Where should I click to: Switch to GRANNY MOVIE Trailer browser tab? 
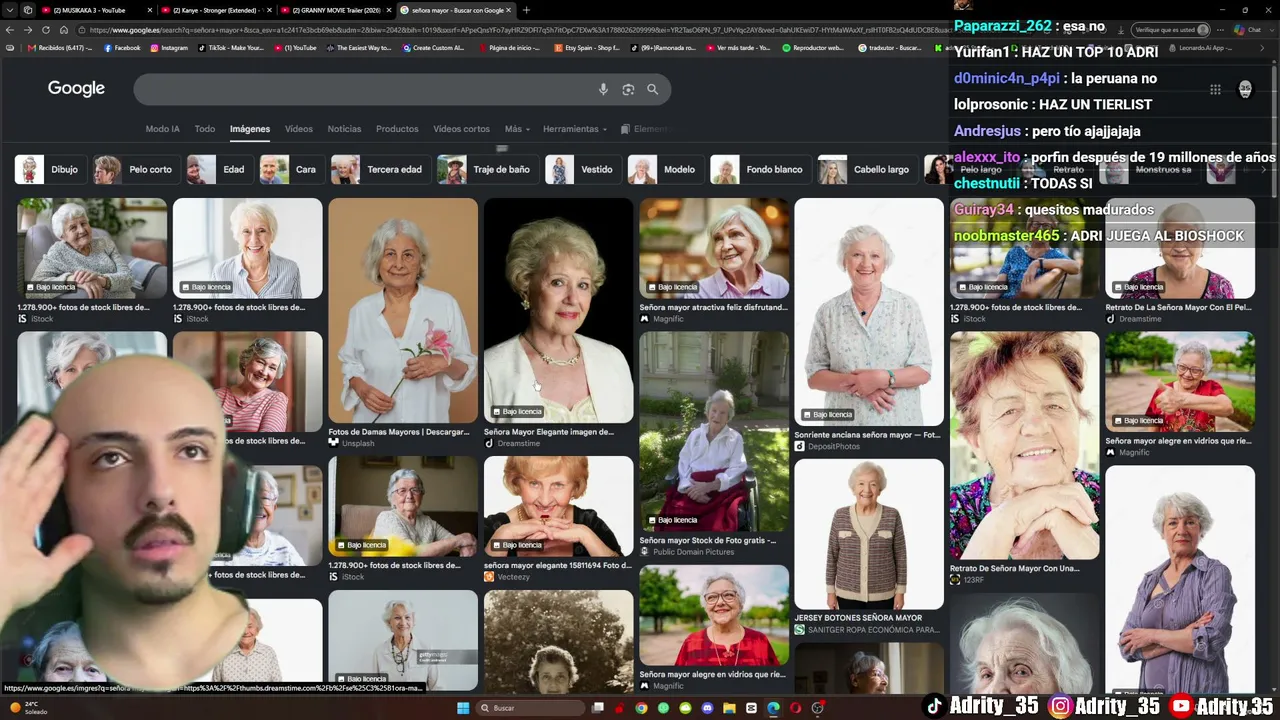(x=334, y=10)
